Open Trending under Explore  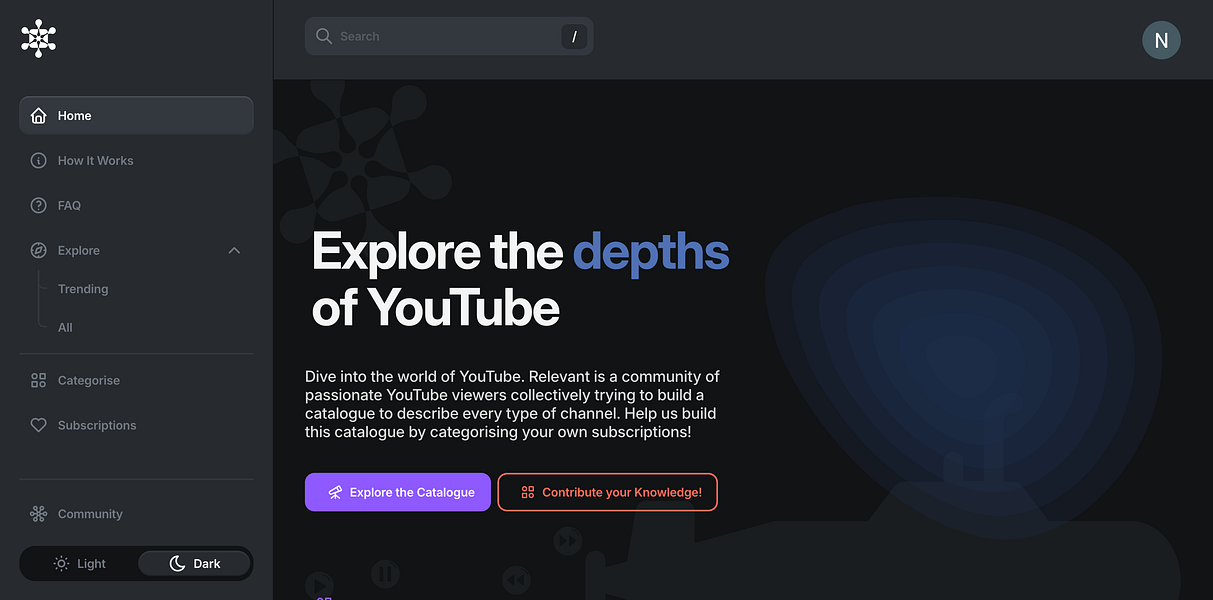coord(83,289)
